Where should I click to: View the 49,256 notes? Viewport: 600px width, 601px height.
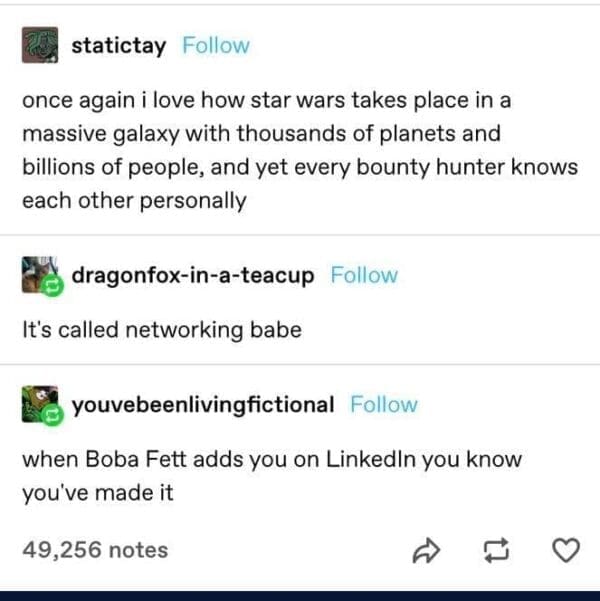tap(95, 550)
